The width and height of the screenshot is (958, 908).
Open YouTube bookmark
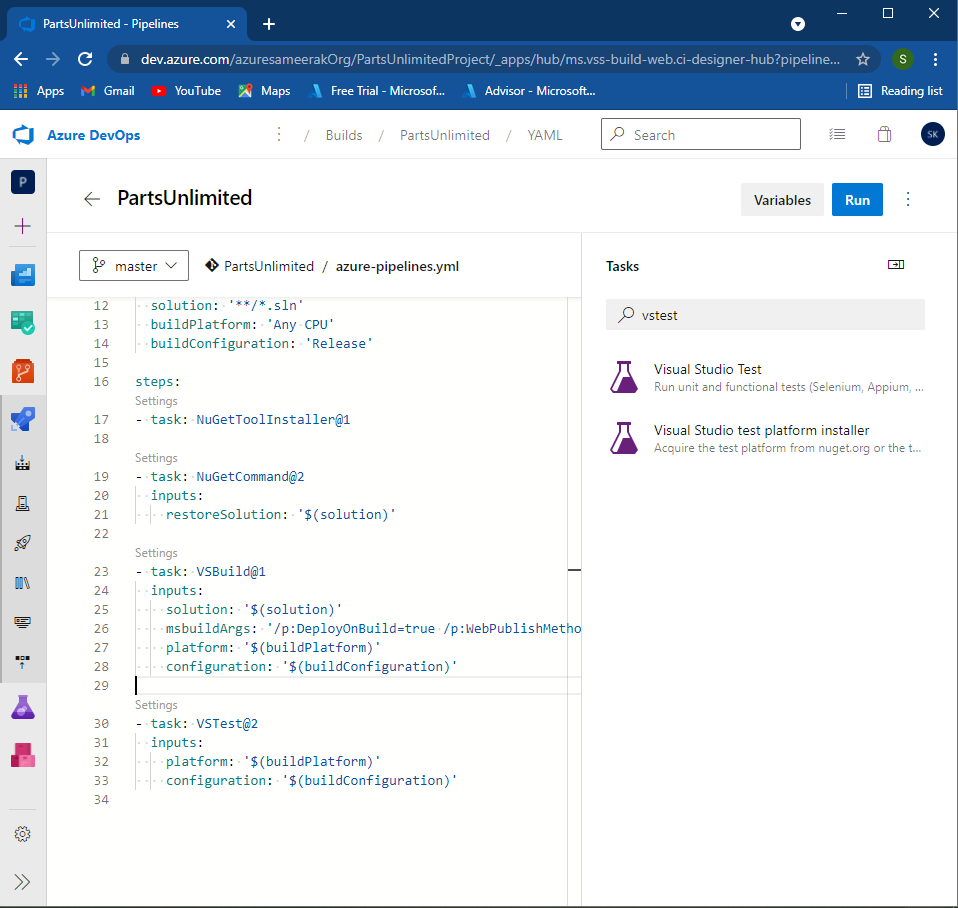tap(186, 90)
